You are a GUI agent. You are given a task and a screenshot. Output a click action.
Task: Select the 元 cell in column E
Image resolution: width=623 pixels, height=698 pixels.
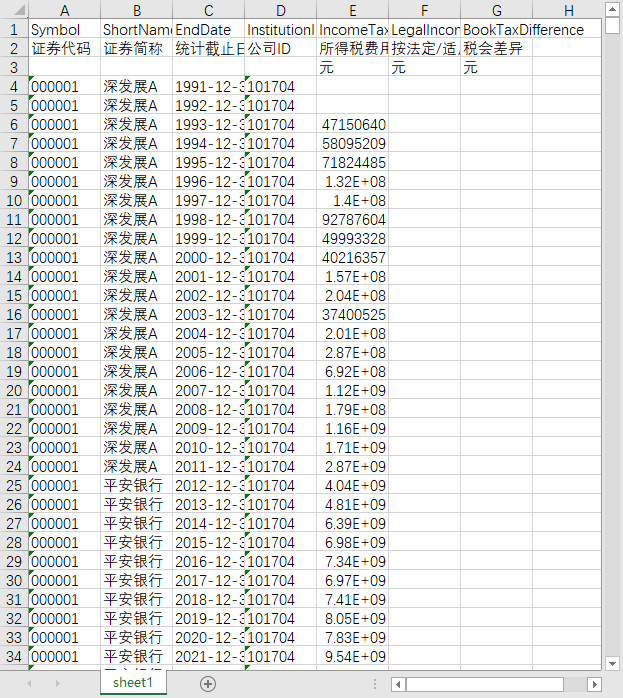click(x=353, y=67)
